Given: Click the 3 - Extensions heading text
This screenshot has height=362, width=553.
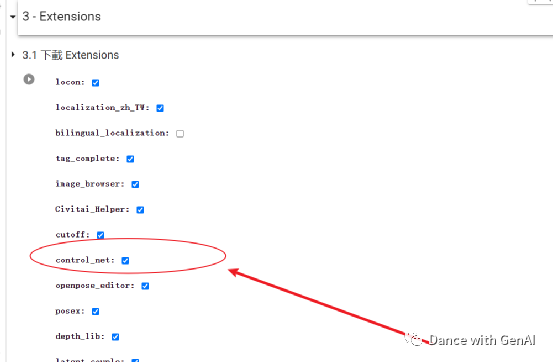Looking at the screenshot, I should tap(61, 17).
